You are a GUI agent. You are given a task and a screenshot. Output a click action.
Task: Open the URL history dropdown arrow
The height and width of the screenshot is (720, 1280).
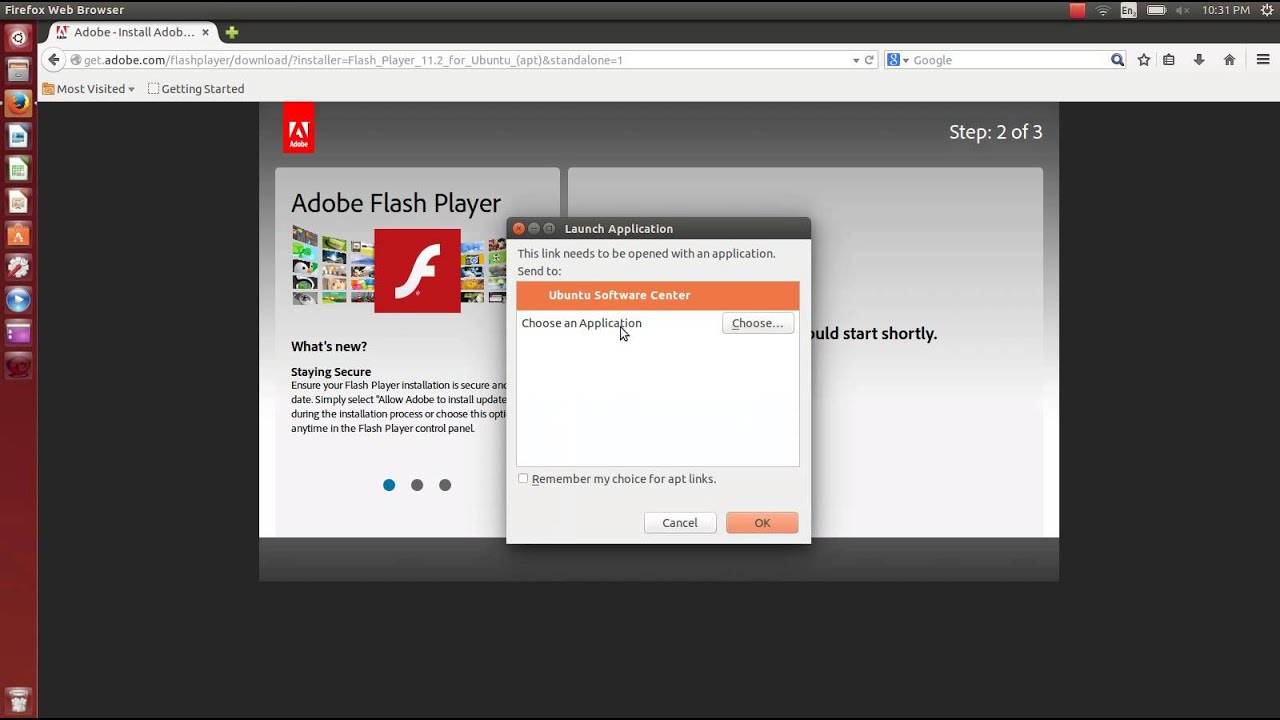856,60
